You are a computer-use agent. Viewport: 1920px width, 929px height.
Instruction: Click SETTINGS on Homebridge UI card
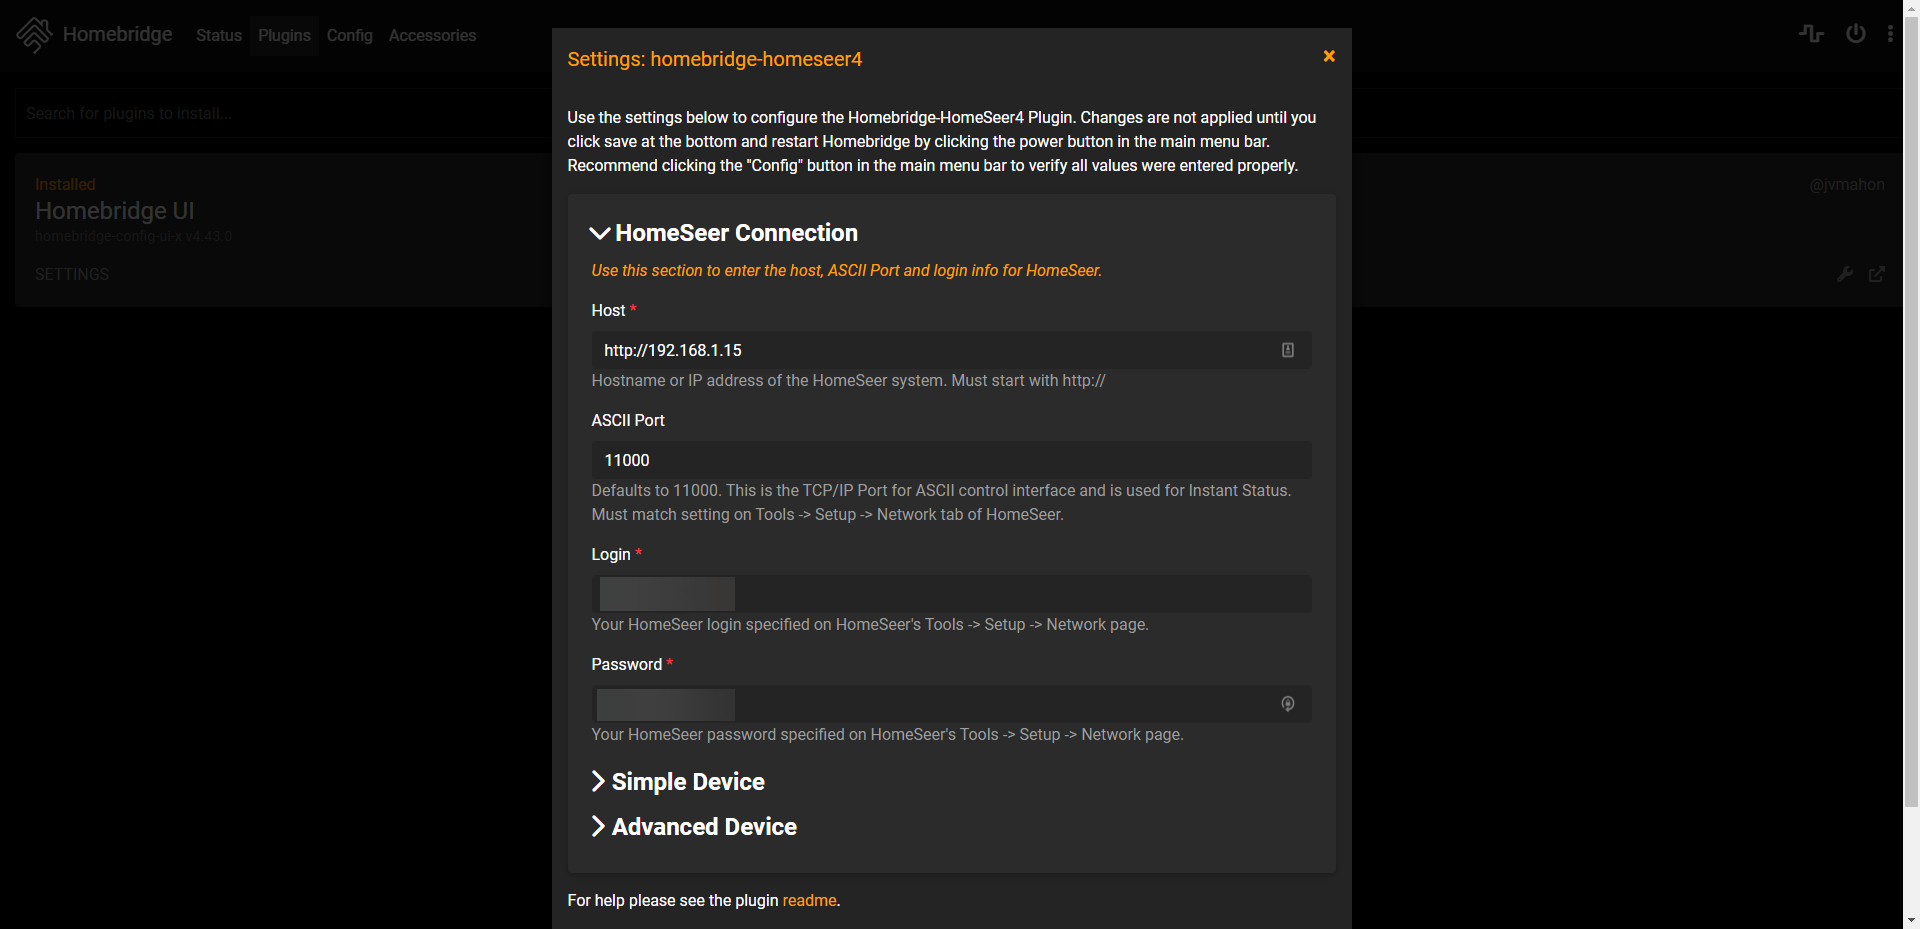(x=72, y=274)
